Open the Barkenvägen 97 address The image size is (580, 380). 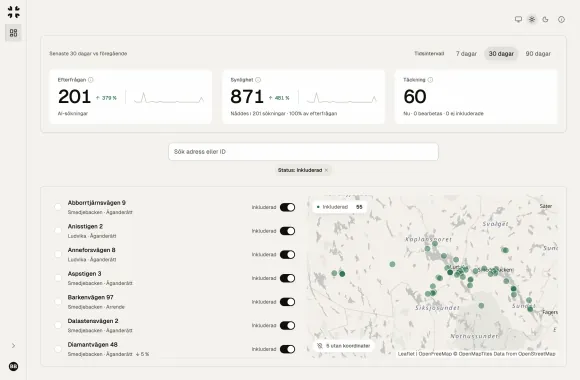[90, 297]
